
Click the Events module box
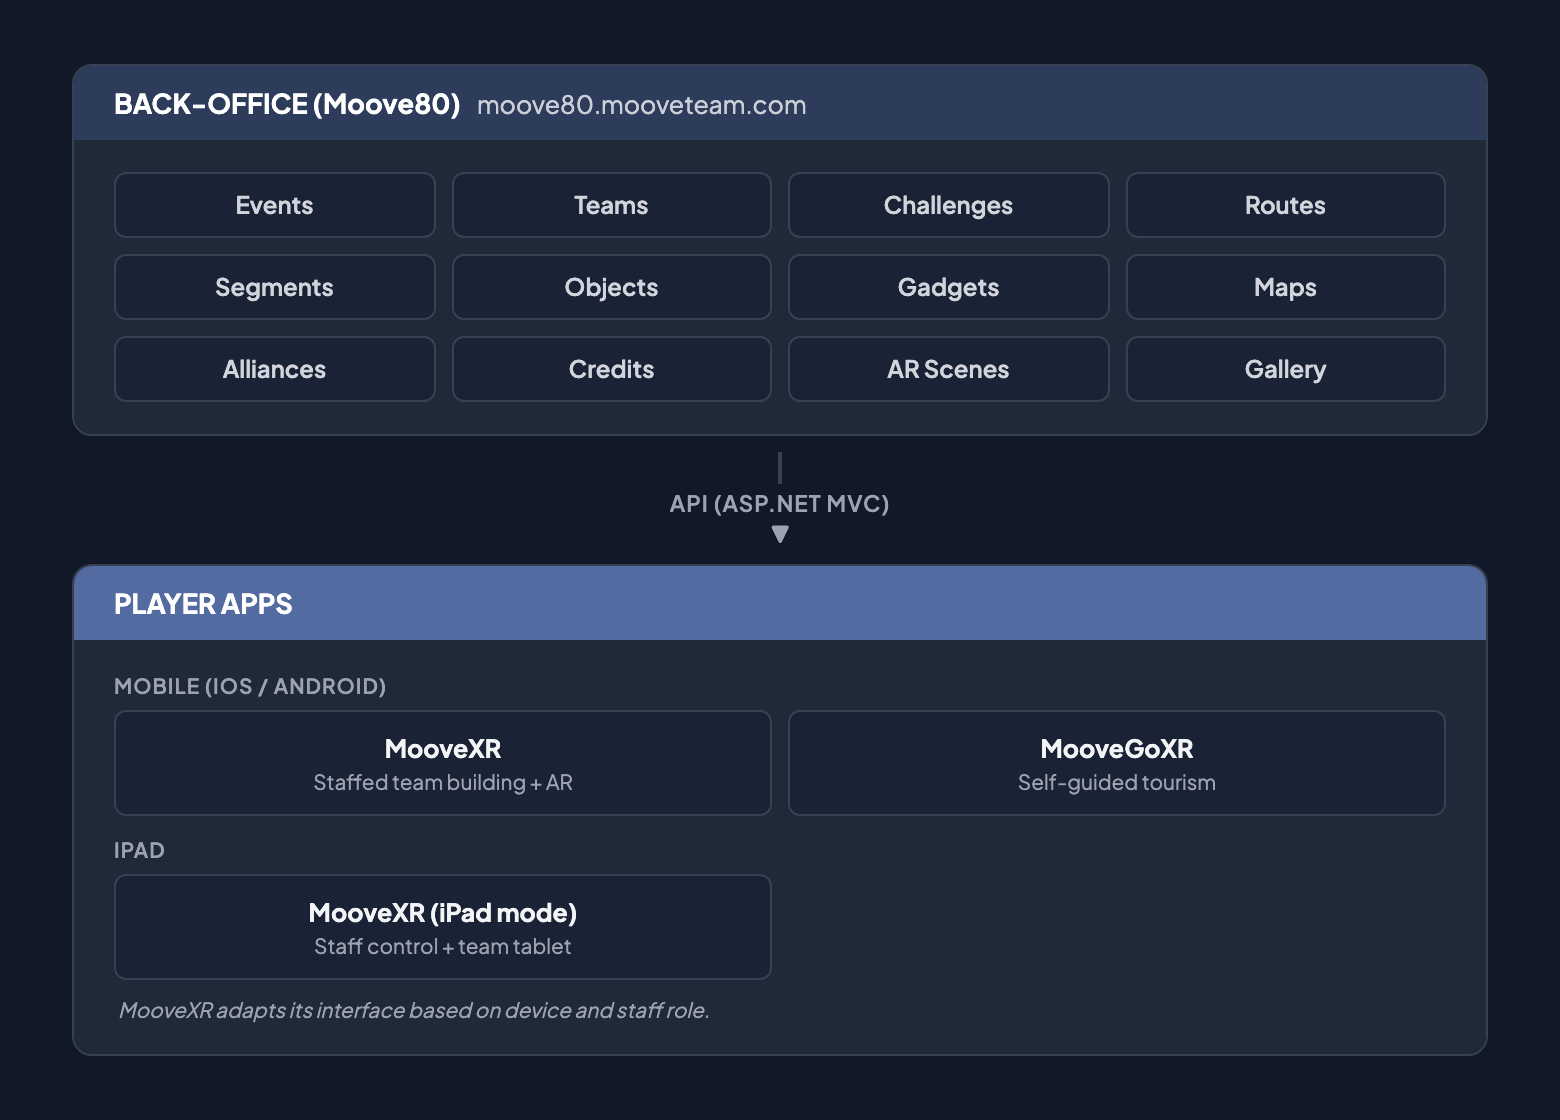pyautogui.click(x=275, y=205)
